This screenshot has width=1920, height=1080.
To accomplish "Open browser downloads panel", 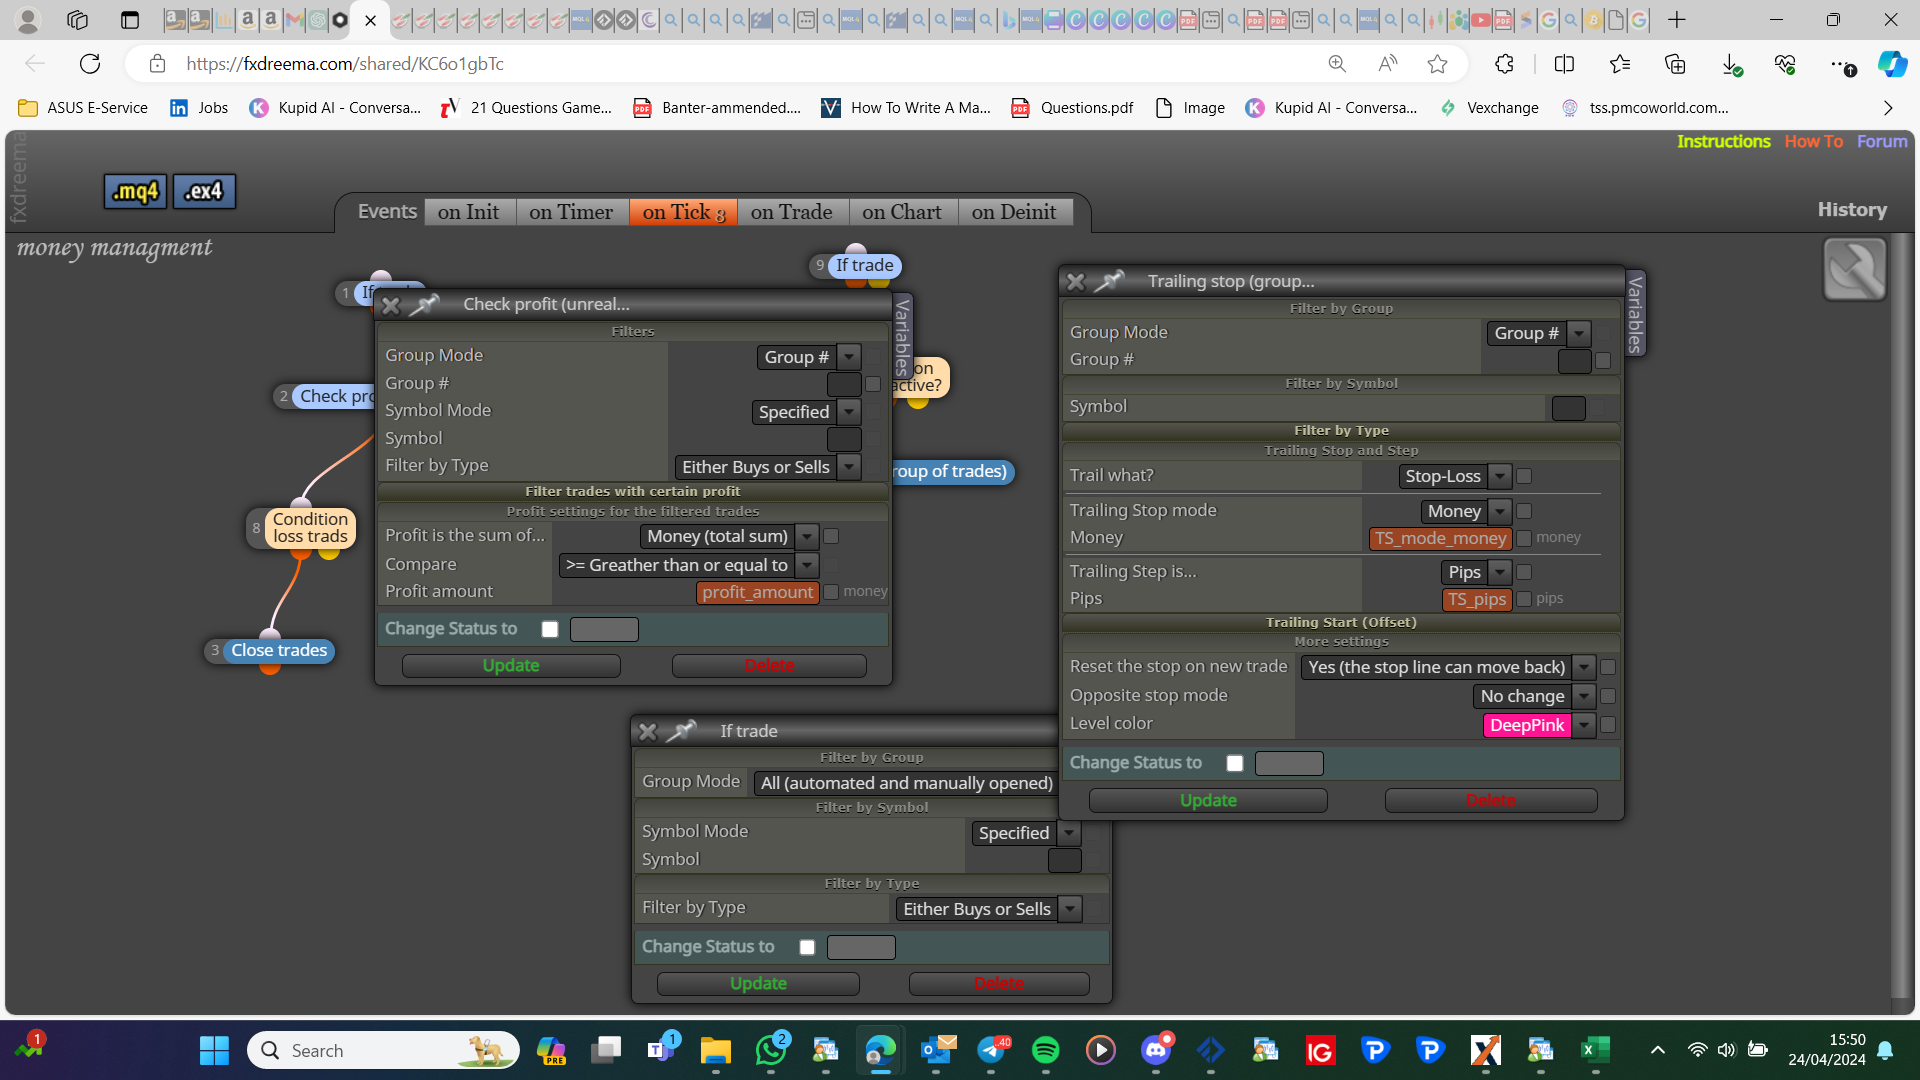I will [1731, 65].
